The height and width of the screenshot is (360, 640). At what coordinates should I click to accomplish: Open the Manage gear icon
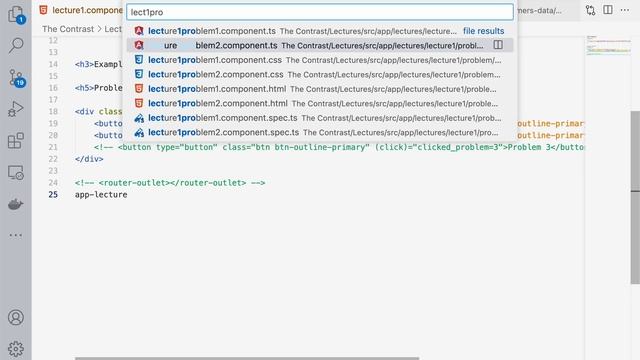(16, 349)
